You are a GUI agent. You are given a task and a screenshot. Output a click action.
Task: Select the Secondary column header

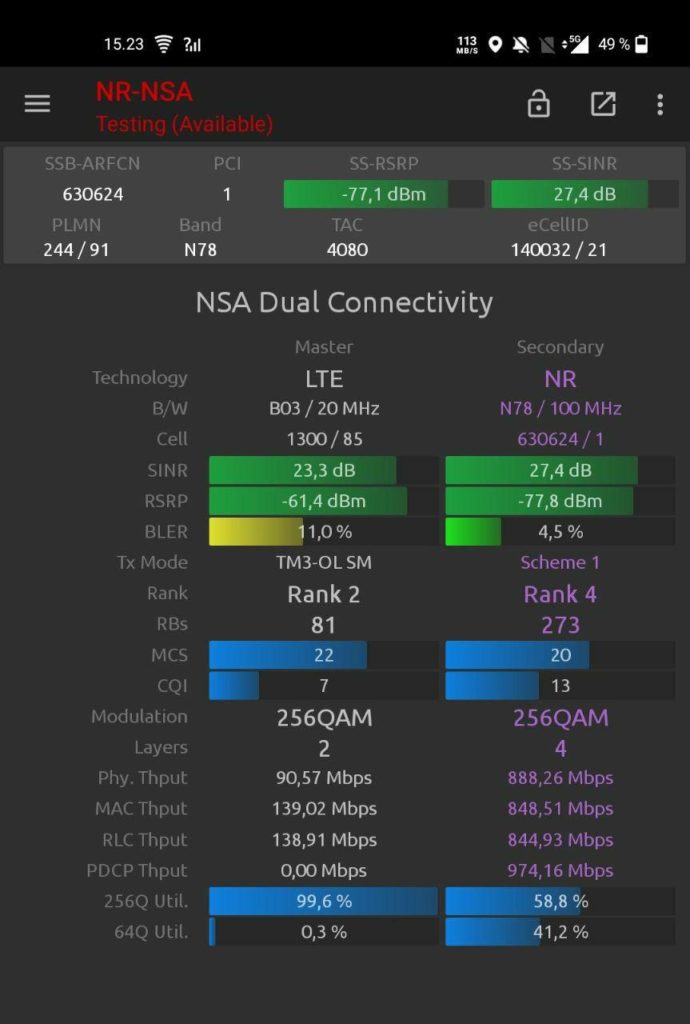click(x=560, y=347)
